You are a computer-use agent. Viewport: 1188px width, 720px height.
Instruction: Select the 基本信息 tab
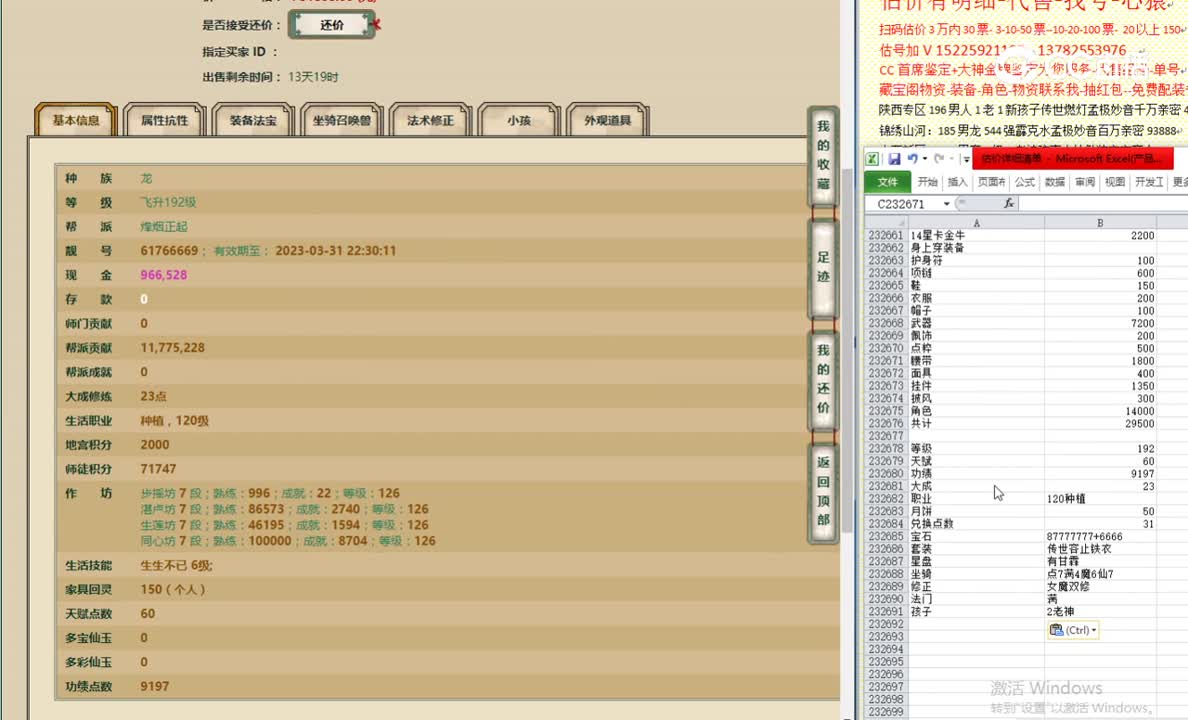[x=76, y=121]
